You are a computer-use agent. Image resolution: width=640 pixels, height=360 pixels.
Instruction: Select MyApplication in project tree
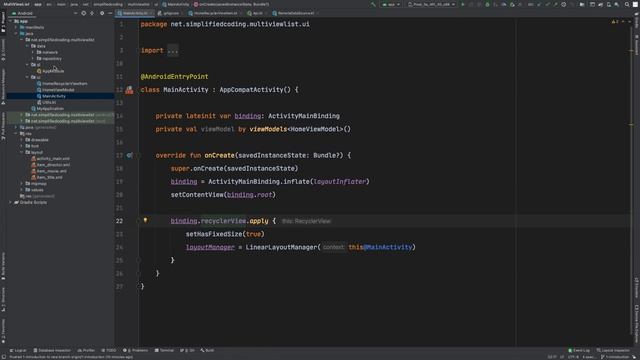[x=47, y=109]
